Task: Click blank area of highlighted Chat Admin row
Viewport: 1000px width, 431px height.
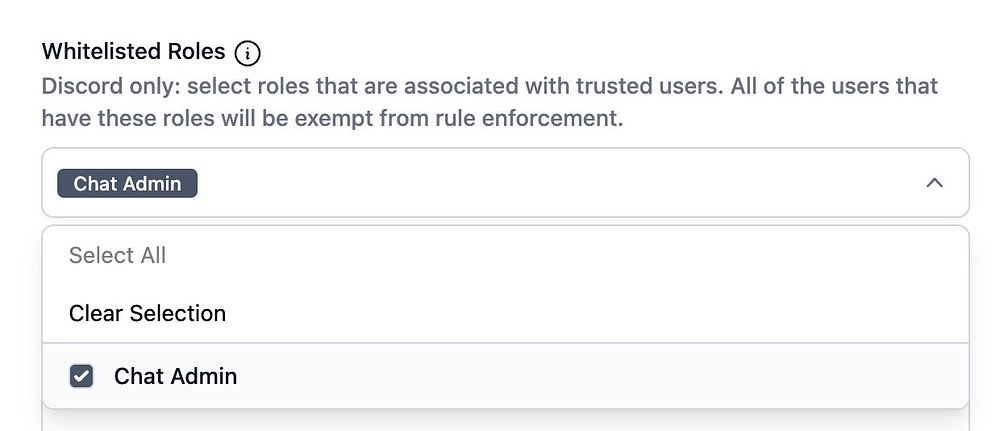Action: click(x=600, y=376)
